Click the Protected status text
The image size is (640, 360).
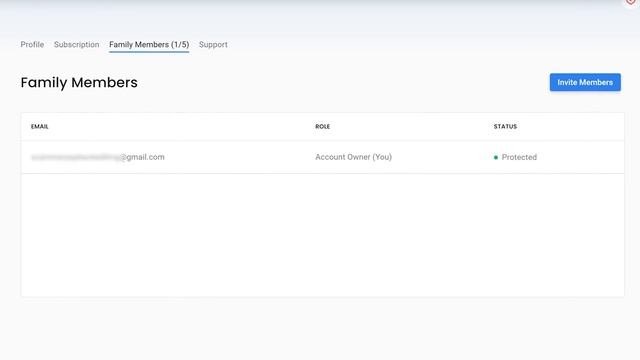pos(519,157)
